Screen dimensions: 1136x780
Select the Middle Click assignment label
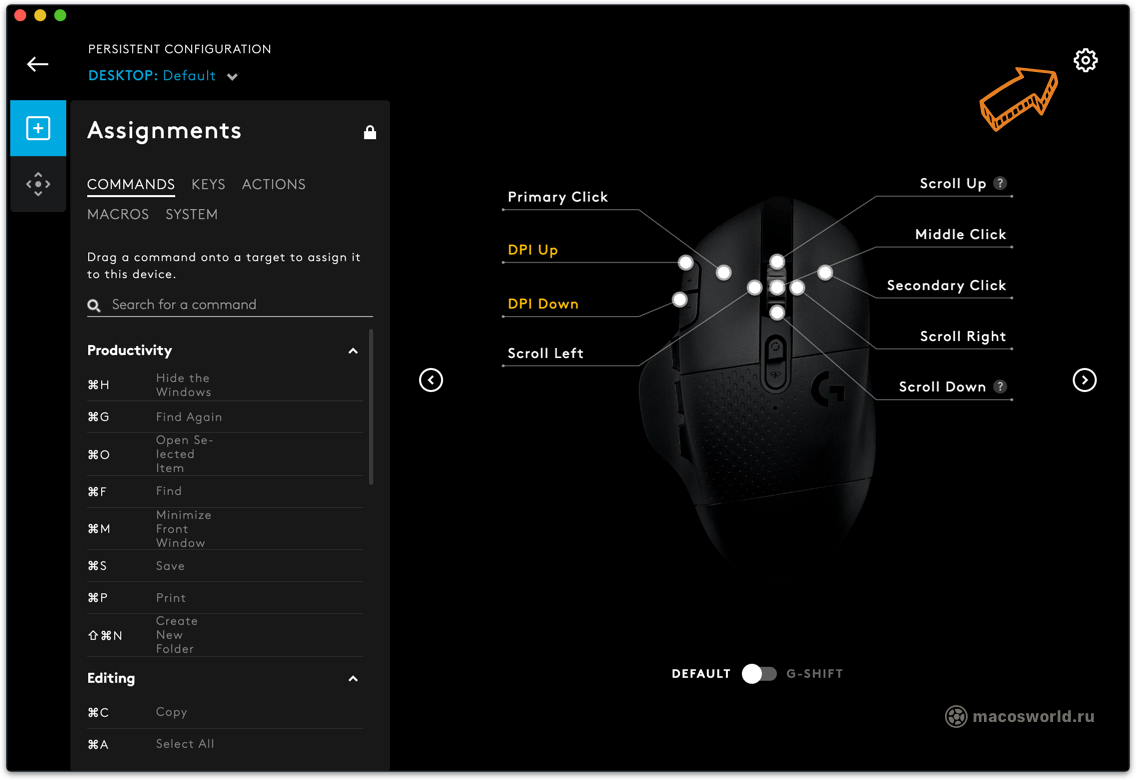click(x=961, y=234)
